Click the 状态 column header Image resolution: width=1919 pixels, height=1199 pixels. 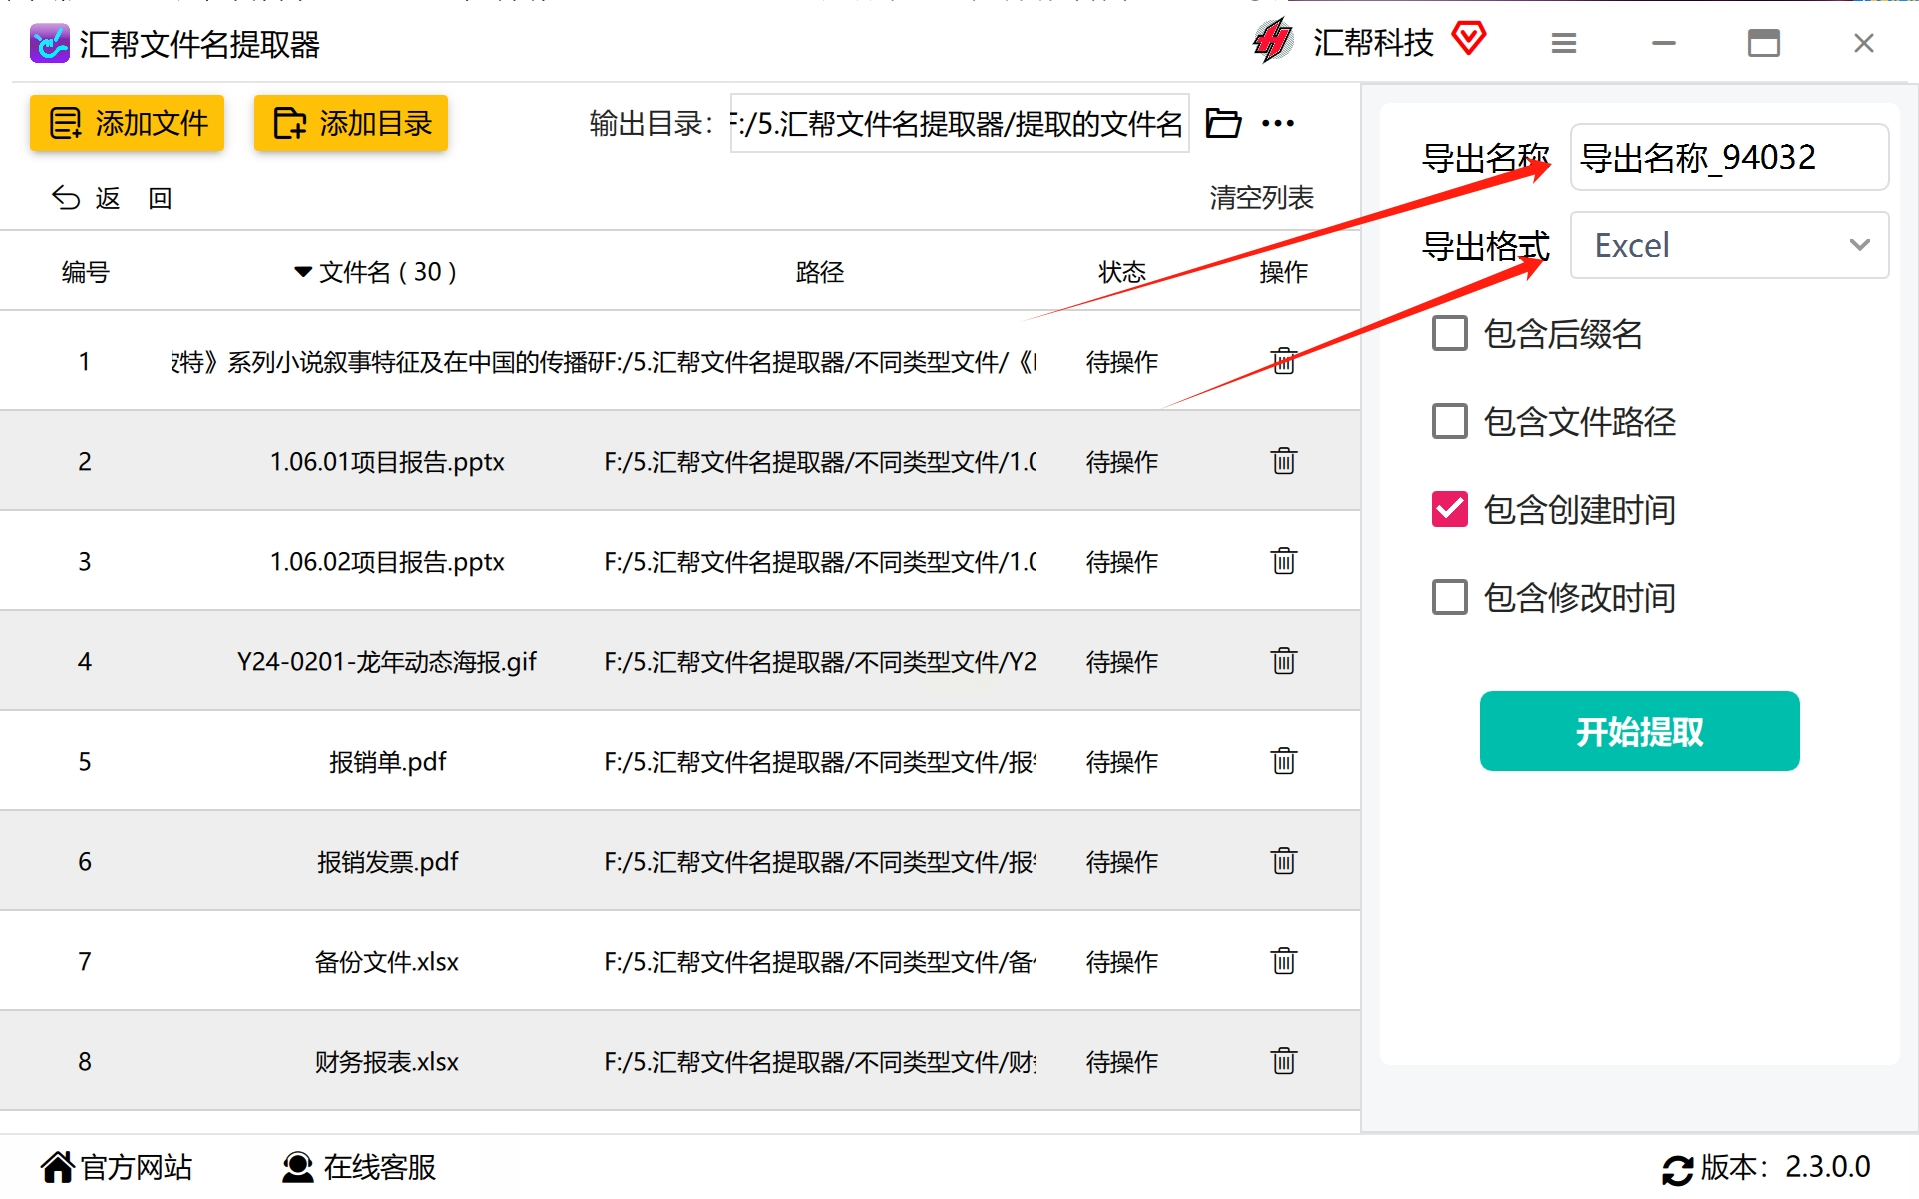click(1122, 272)
